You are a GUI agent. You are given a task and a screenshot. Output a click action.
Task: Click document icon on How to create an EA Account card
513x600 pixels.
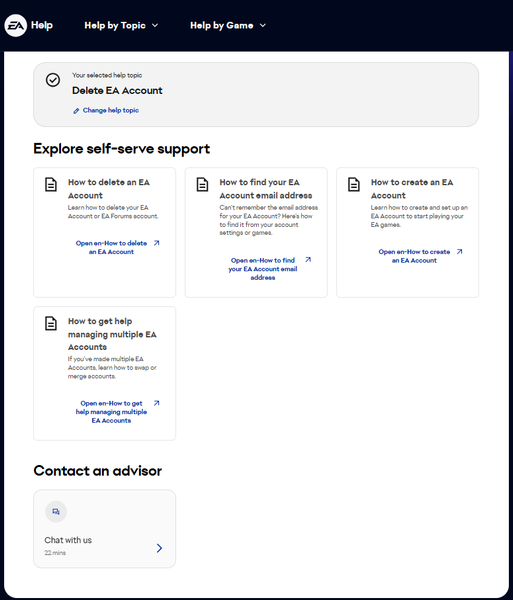354,184
